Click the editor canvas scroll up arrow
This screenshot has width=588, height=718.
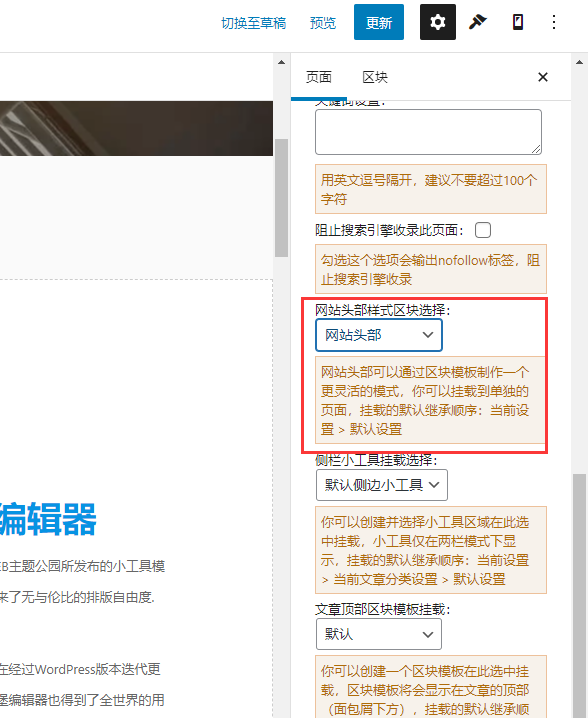point(281,62)
